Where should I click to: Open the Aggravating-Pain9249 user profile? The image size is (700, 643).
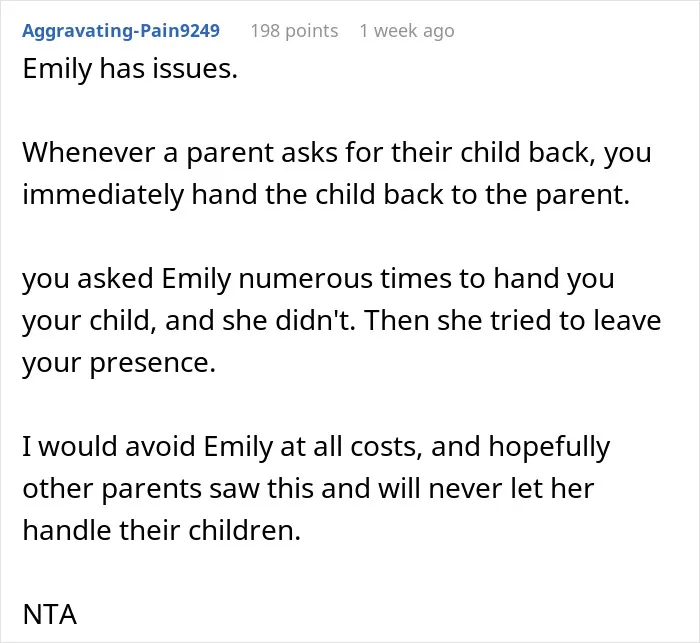pos(121,31)
